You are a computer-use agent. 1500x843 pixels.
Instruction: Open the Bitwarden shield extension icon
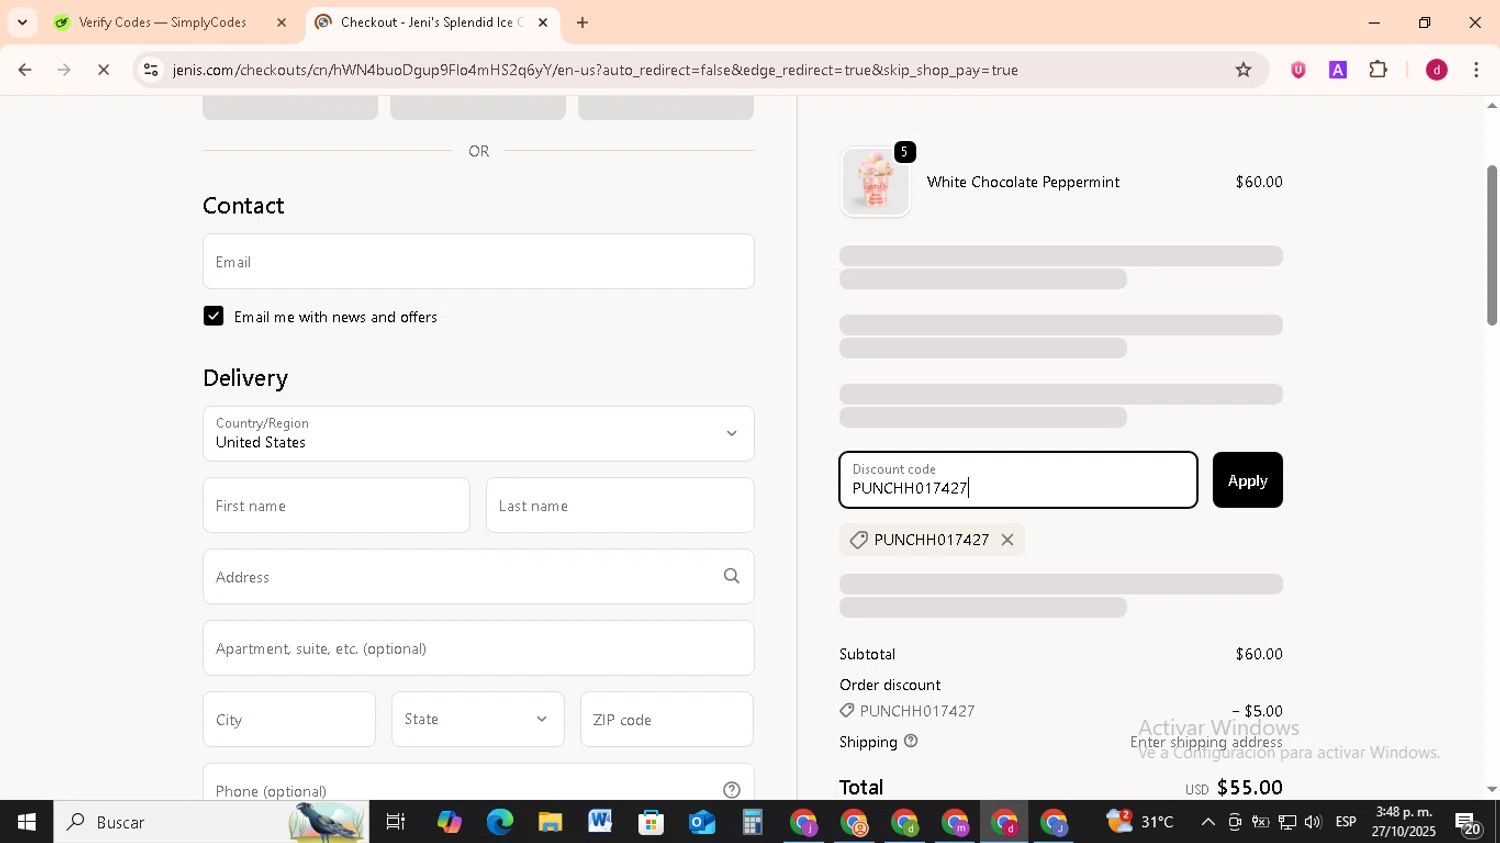tap(1298, 70)
